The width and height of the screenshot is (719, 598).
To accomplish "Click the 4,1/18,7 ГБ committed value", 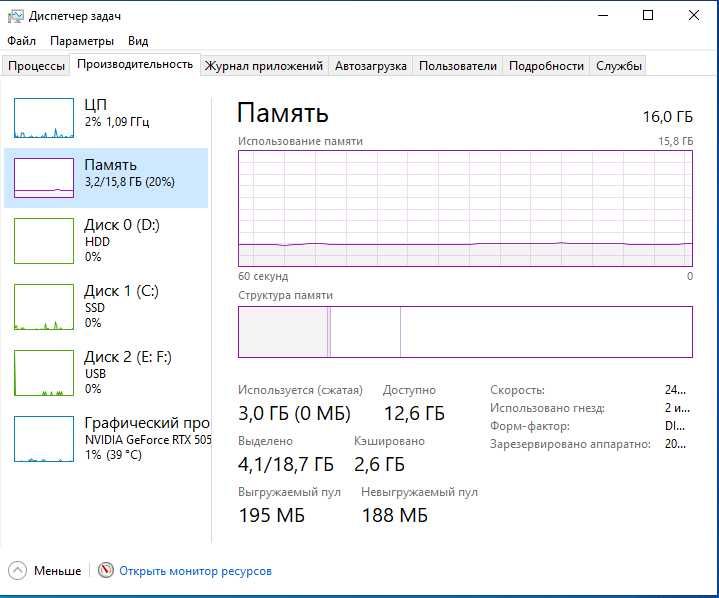I will [x=286, y=464].
